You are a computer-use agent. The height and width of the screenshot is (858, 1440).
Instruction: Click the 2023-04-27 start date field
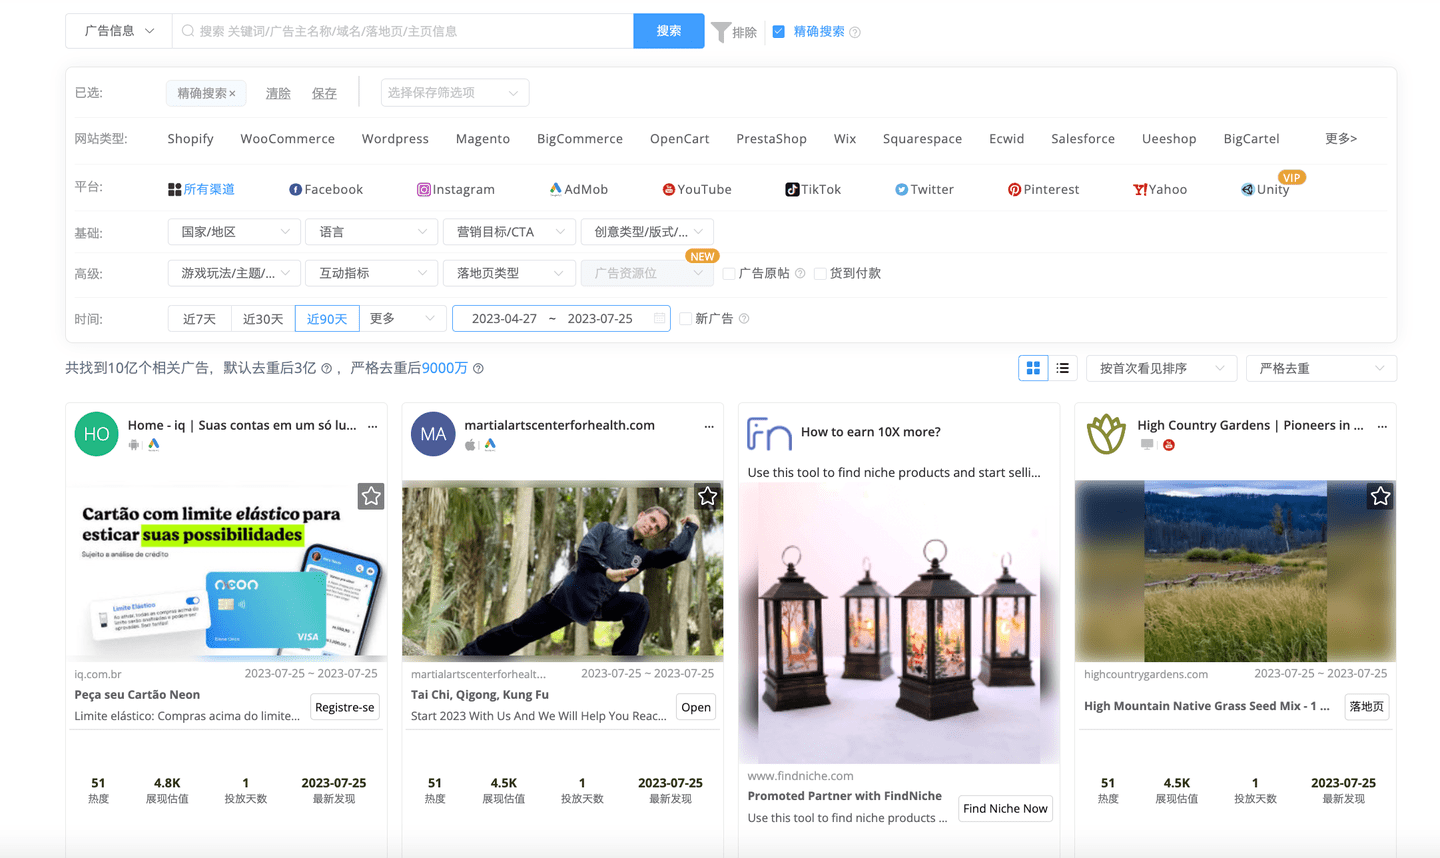[x=504, y=319]
